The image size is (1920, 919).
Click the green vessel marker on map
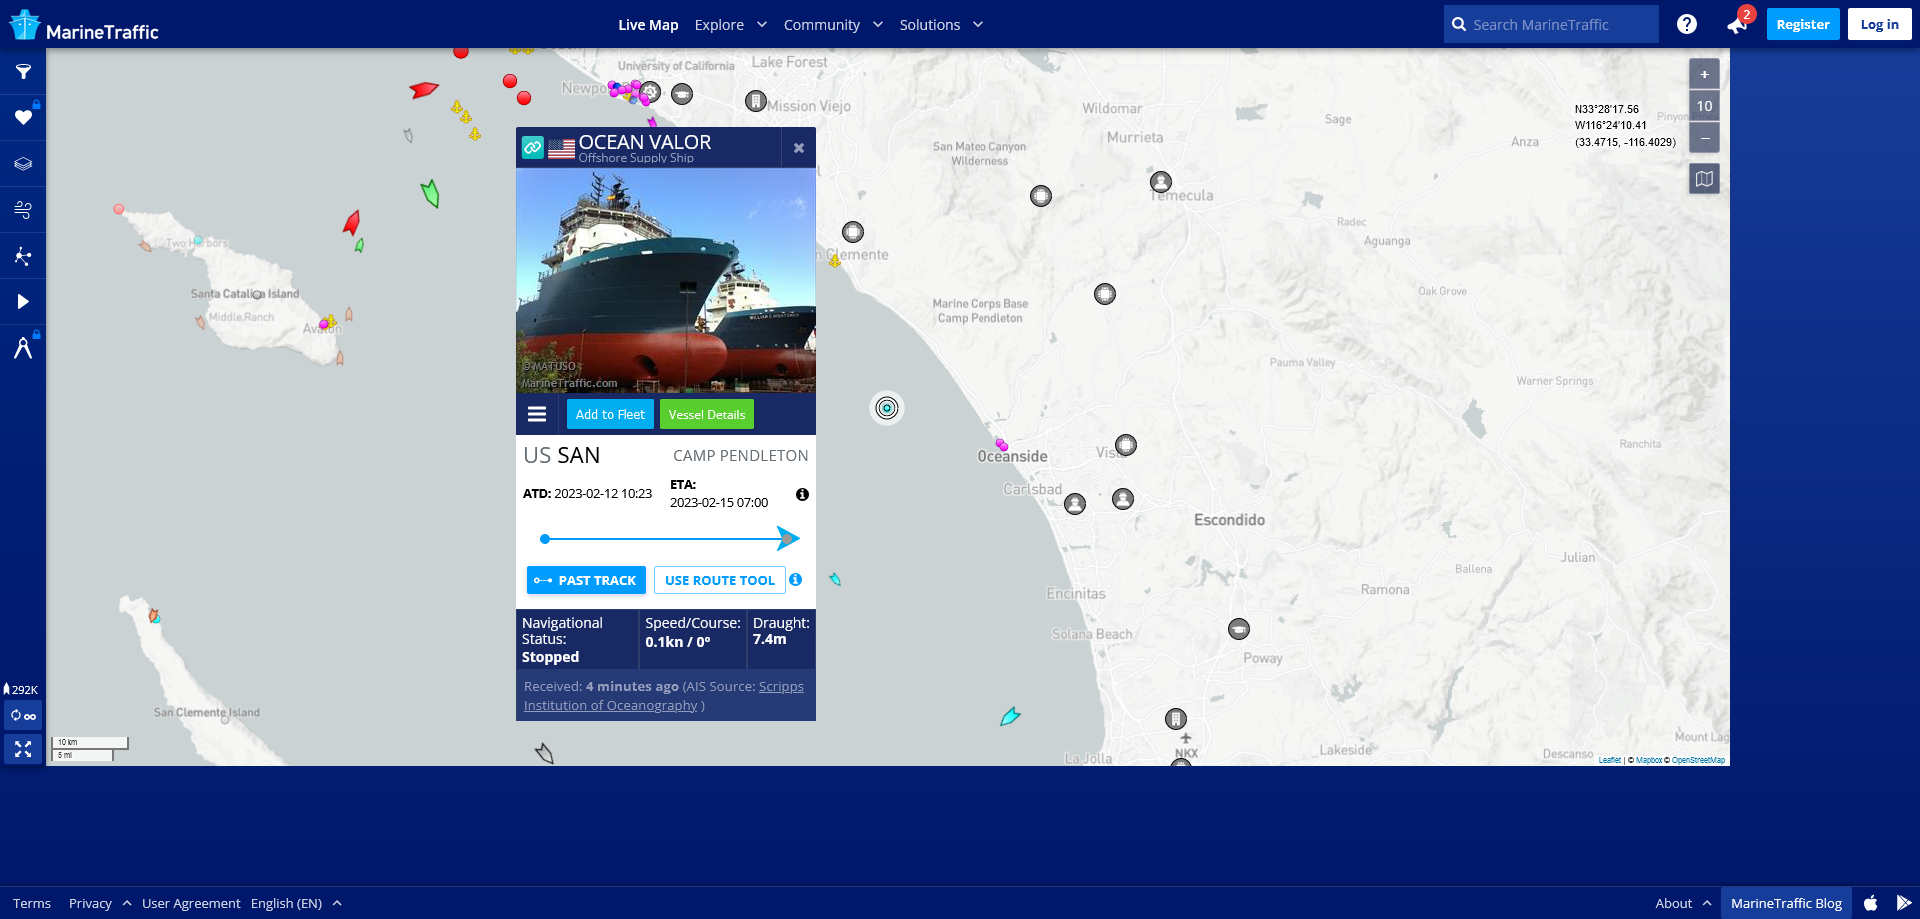pyautogui.click(x=430, y=193)
